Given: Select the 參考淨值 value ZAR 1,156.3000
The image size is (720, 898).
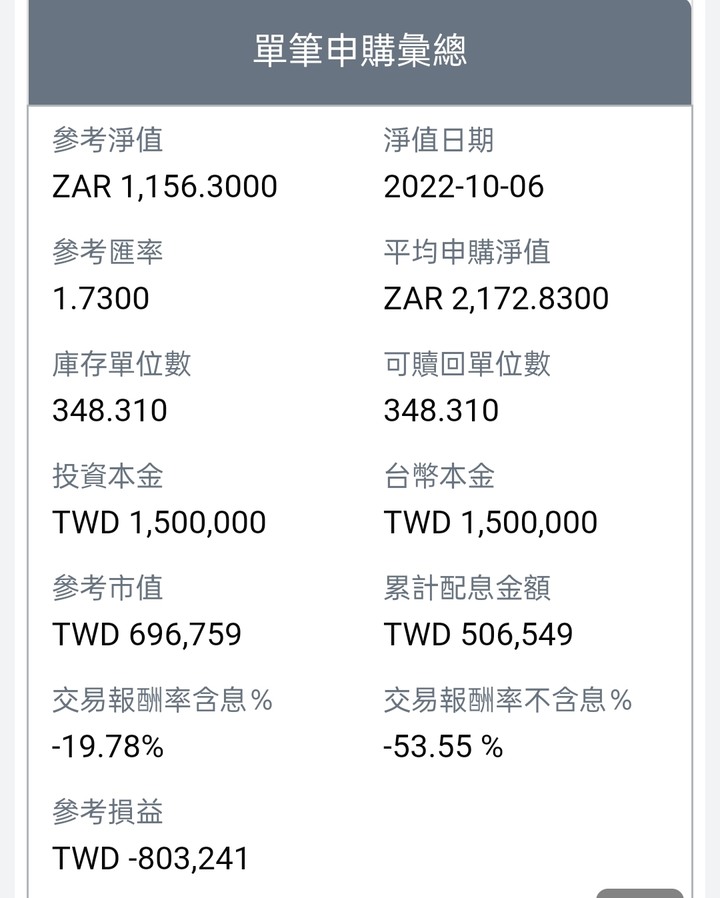Looking at the screenshot, I should 164,187.
